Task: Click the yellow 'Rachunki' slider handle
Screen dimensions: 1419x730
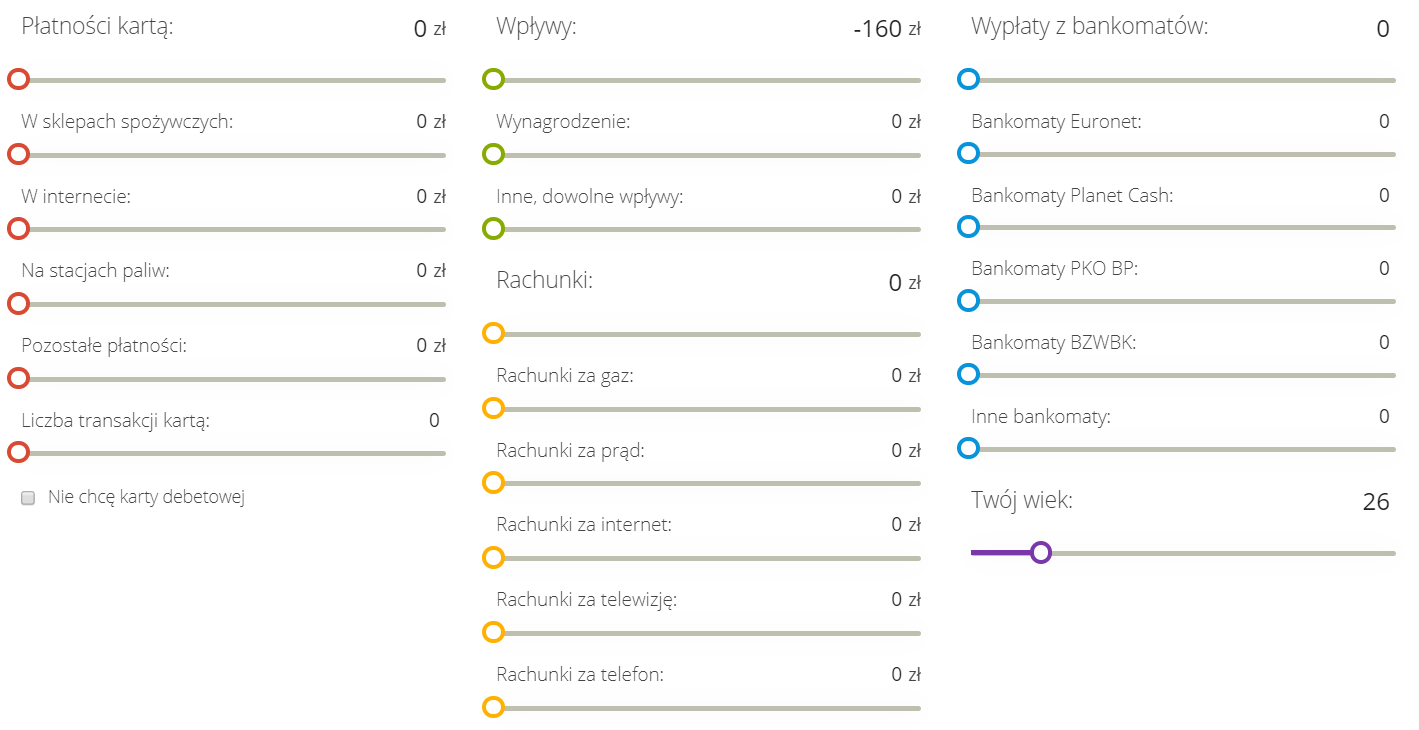Action: (x=493, y=333)
